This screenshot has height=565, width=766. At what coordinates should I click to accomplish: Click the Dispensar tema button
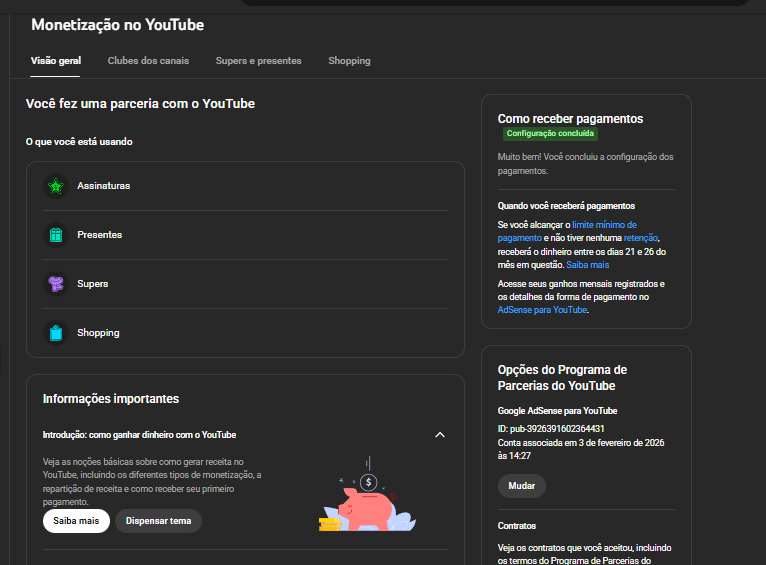click(158, 521)
